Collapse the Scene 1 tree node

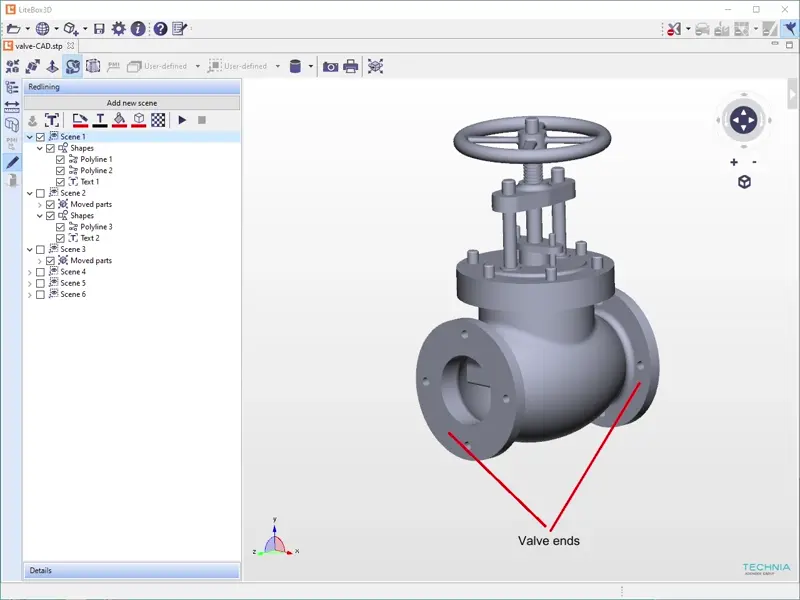30,137
